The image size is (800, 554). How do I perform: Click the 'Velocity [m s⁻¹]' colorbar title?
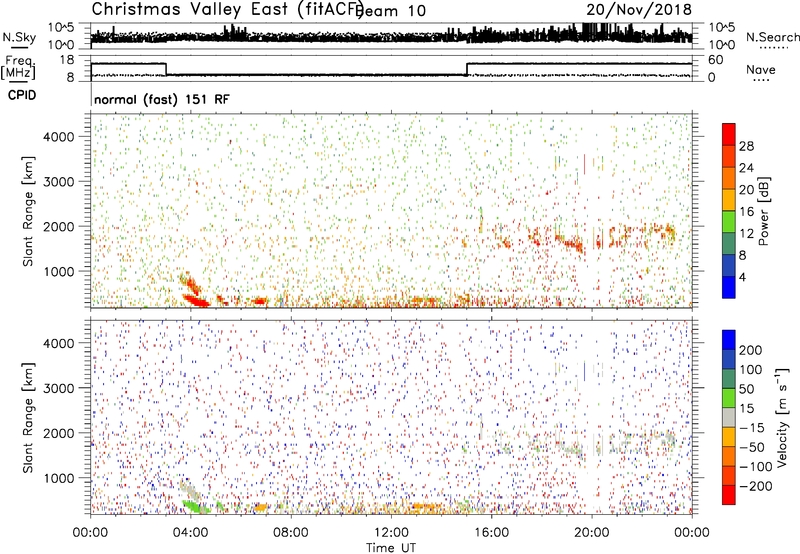click(782, 418)
